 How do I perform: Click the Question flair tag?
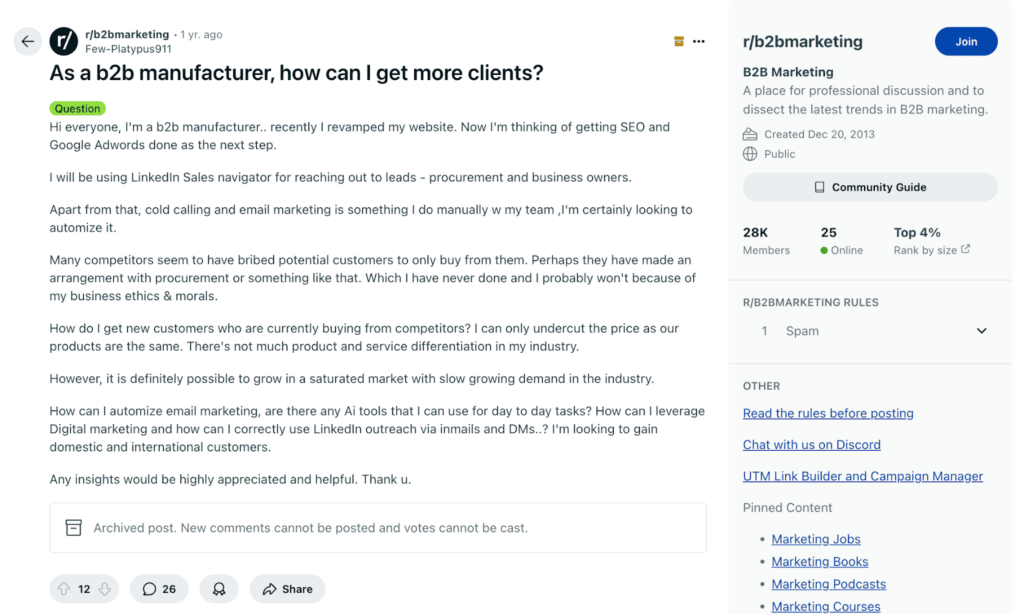[x=77, y=108]
